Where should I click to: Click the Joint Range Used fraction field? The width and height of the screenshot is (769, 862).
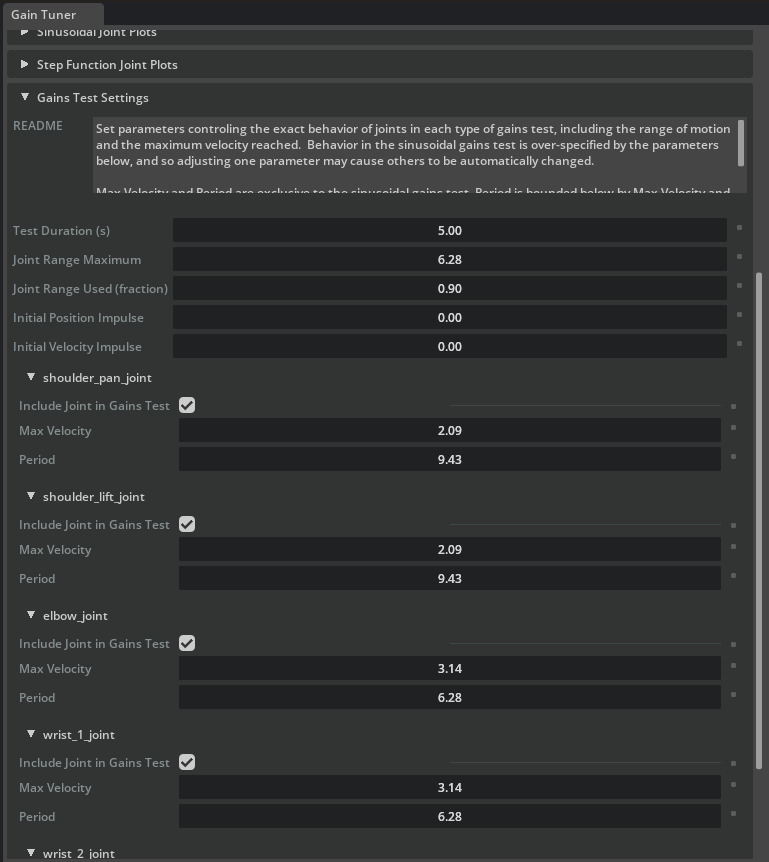450,289
